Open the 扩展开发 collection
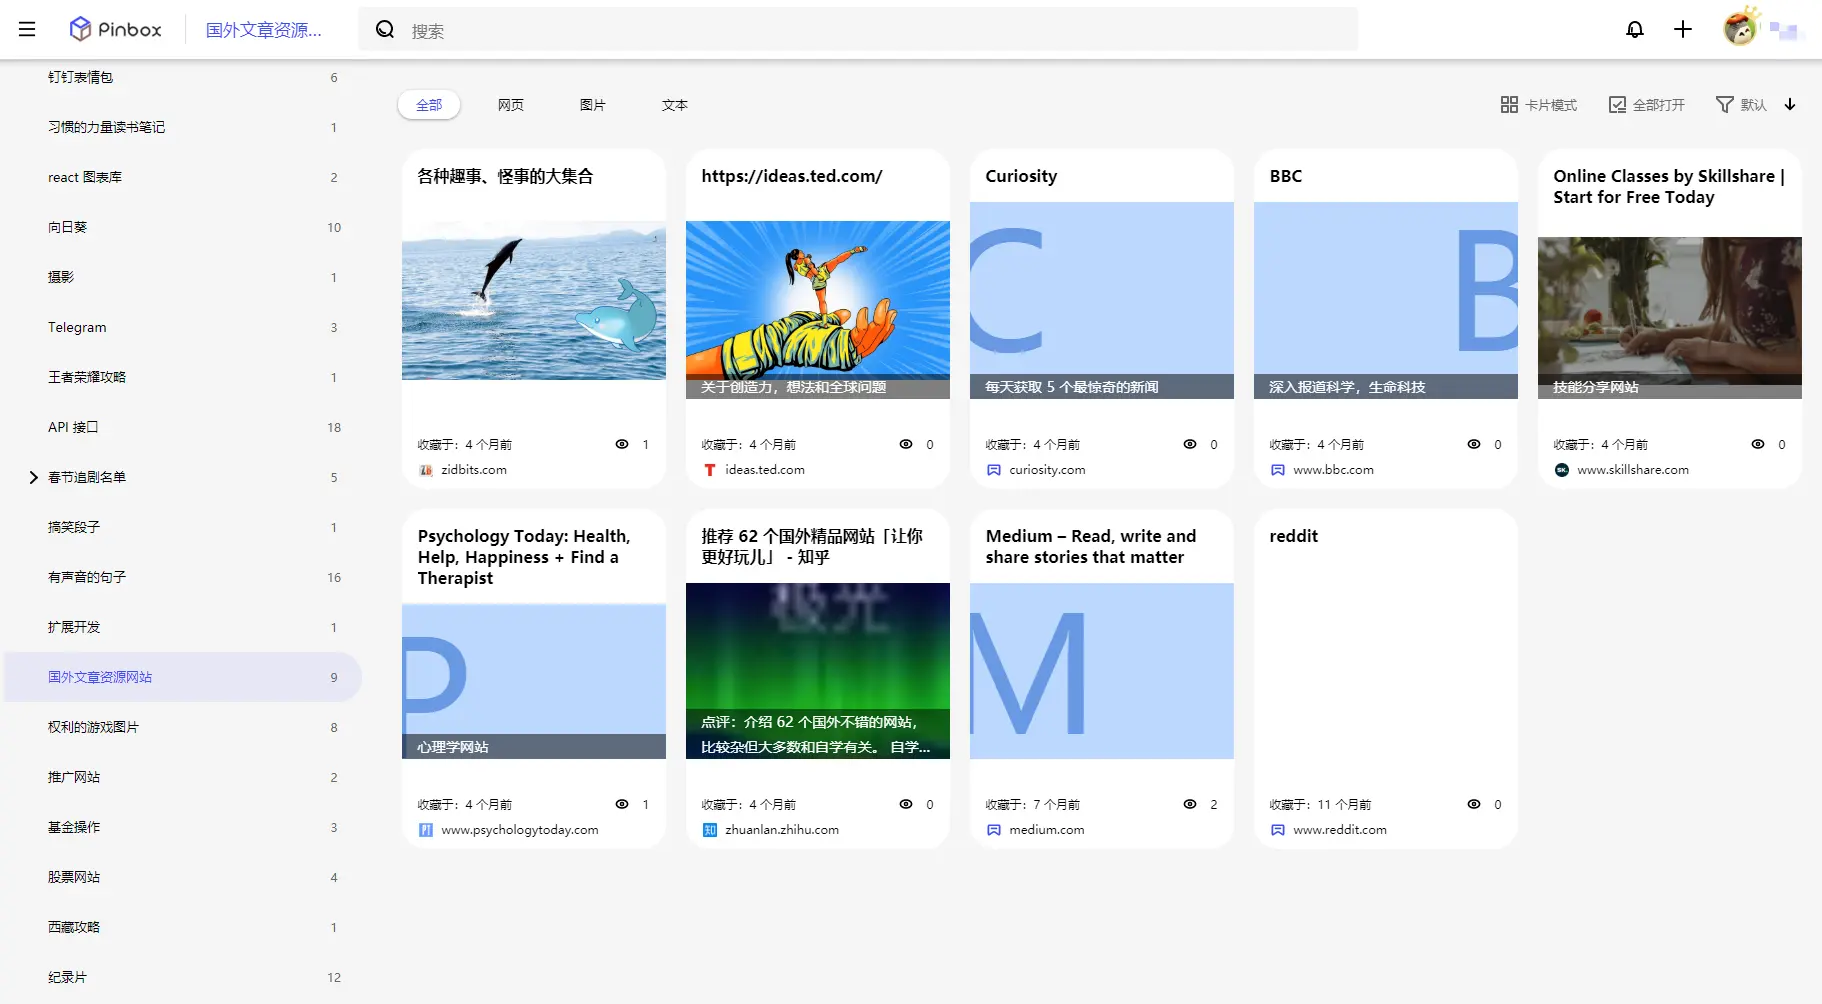This screenshot has height=1004, width=1822. tap(182, 627)
